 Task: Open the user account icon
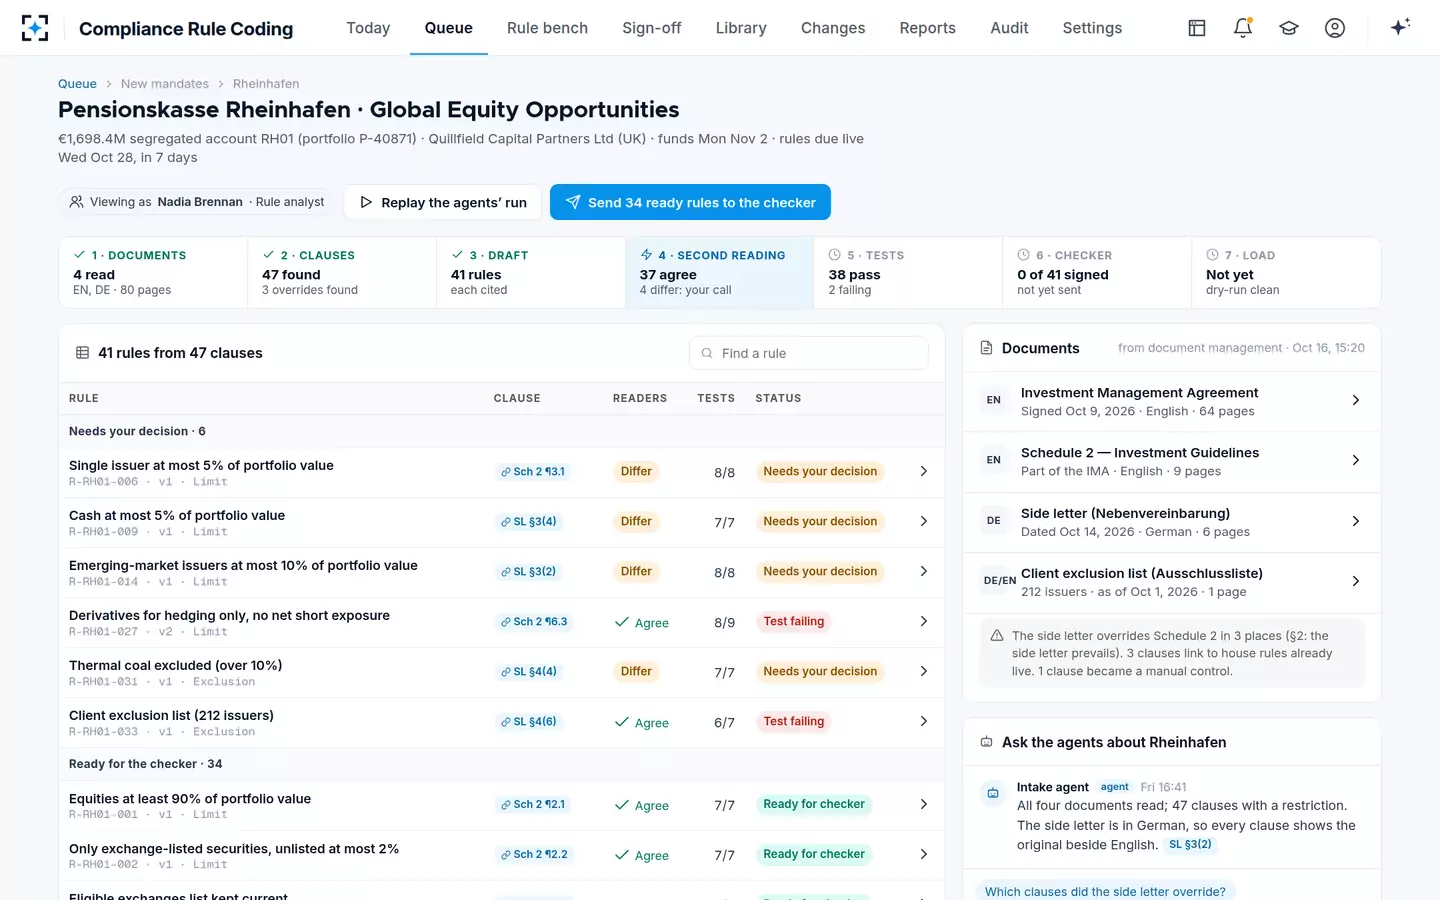1335,28
